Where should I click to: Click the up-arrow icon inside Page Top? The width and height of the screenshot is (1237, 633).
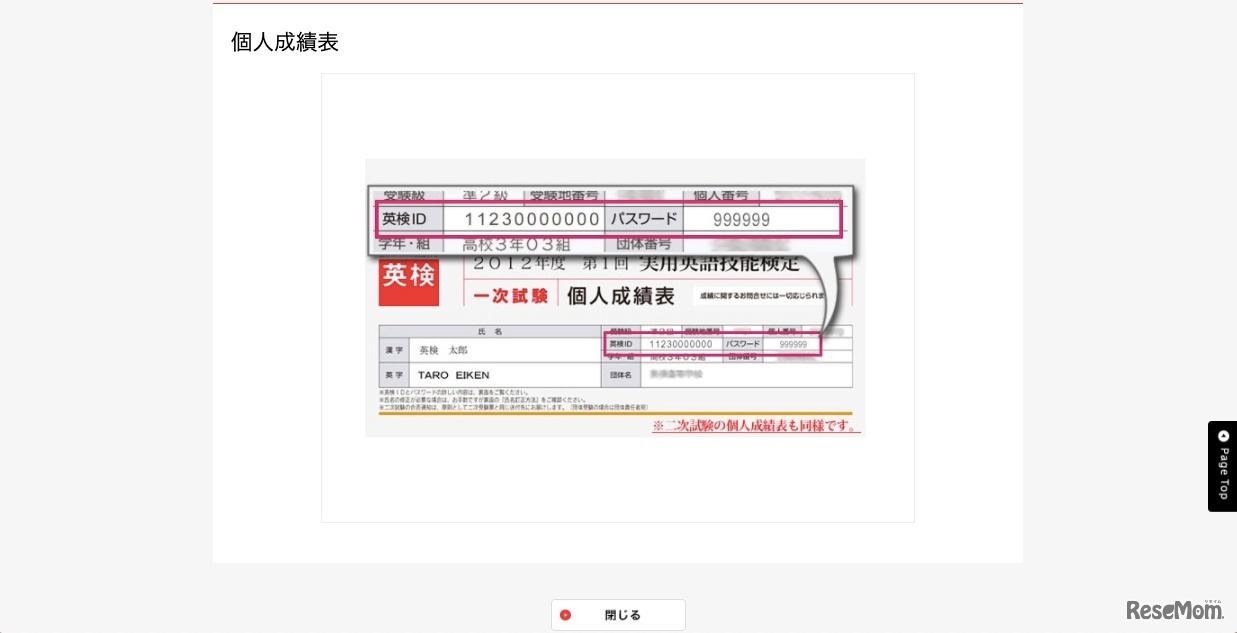[1223, 436]
